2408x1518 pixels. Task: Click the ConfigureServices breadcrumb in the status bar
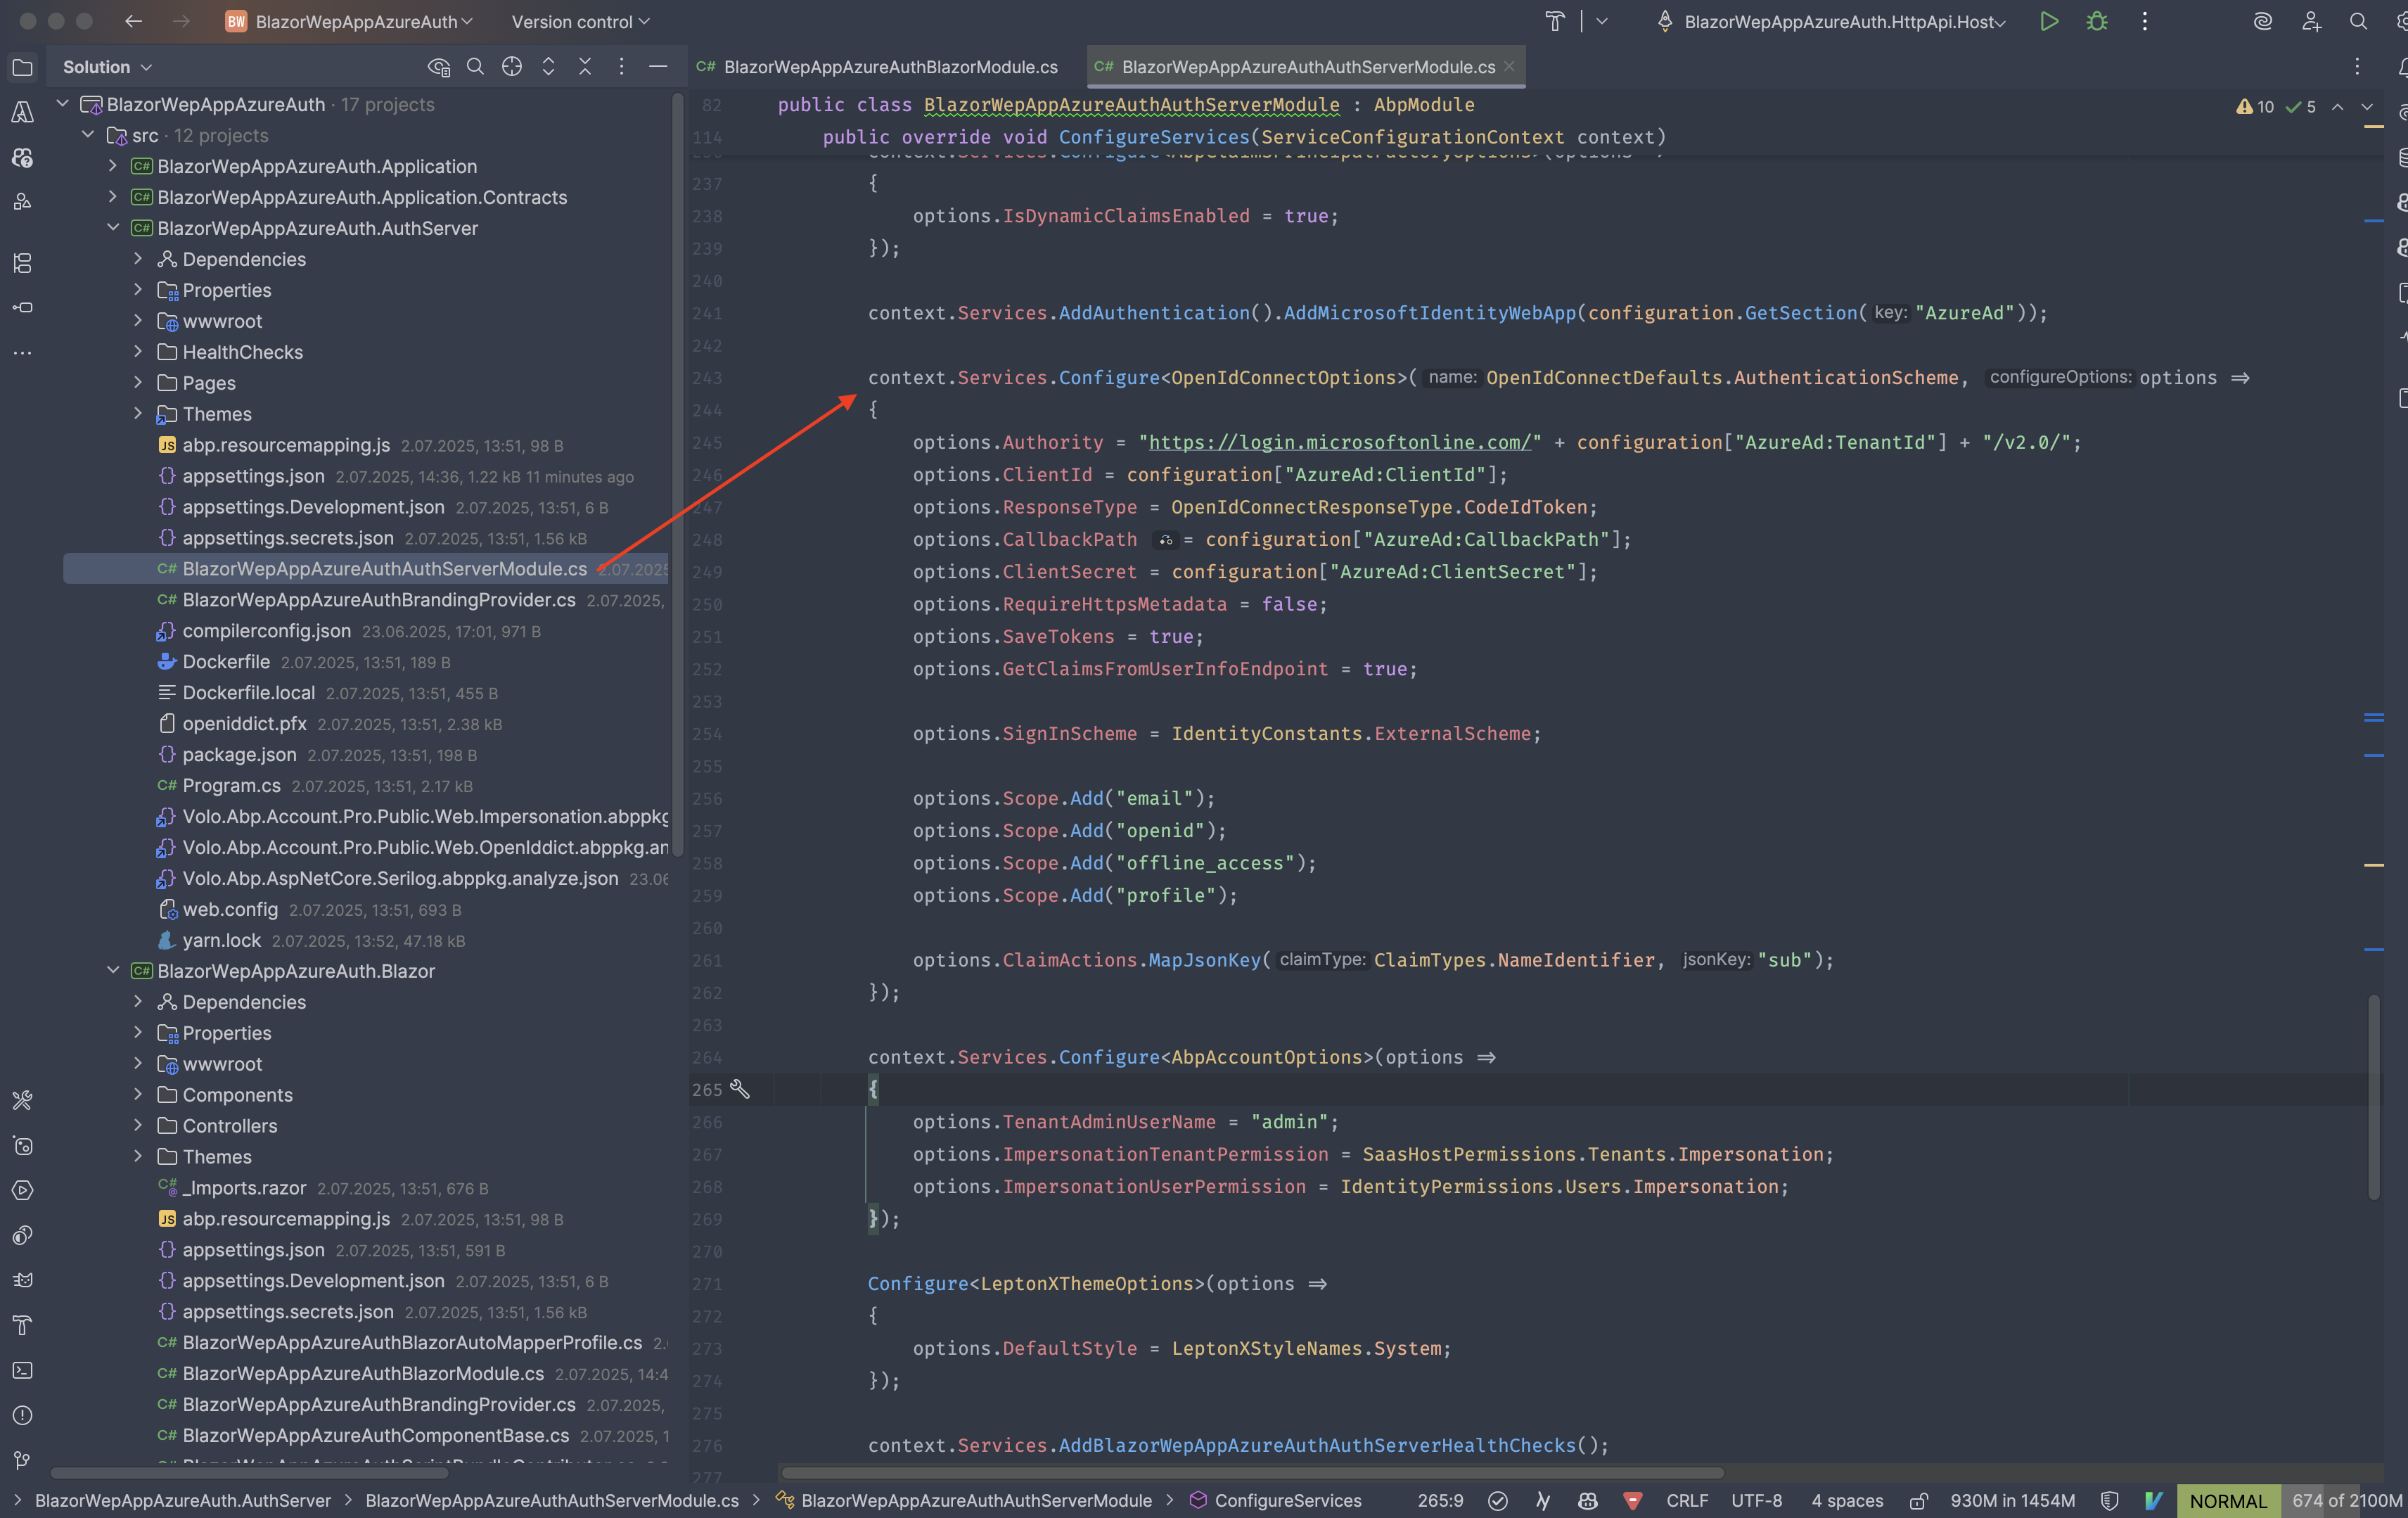[1287, 1500]
